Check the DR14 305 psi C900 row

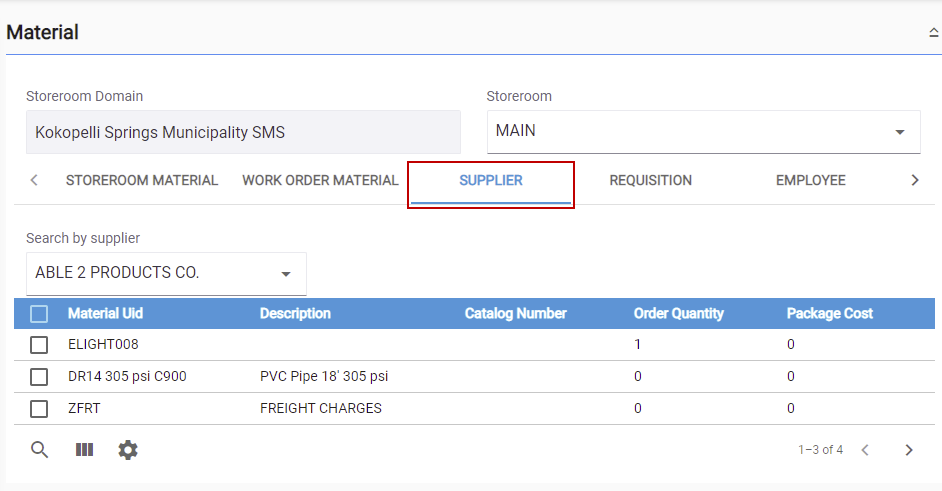[39, 377]
